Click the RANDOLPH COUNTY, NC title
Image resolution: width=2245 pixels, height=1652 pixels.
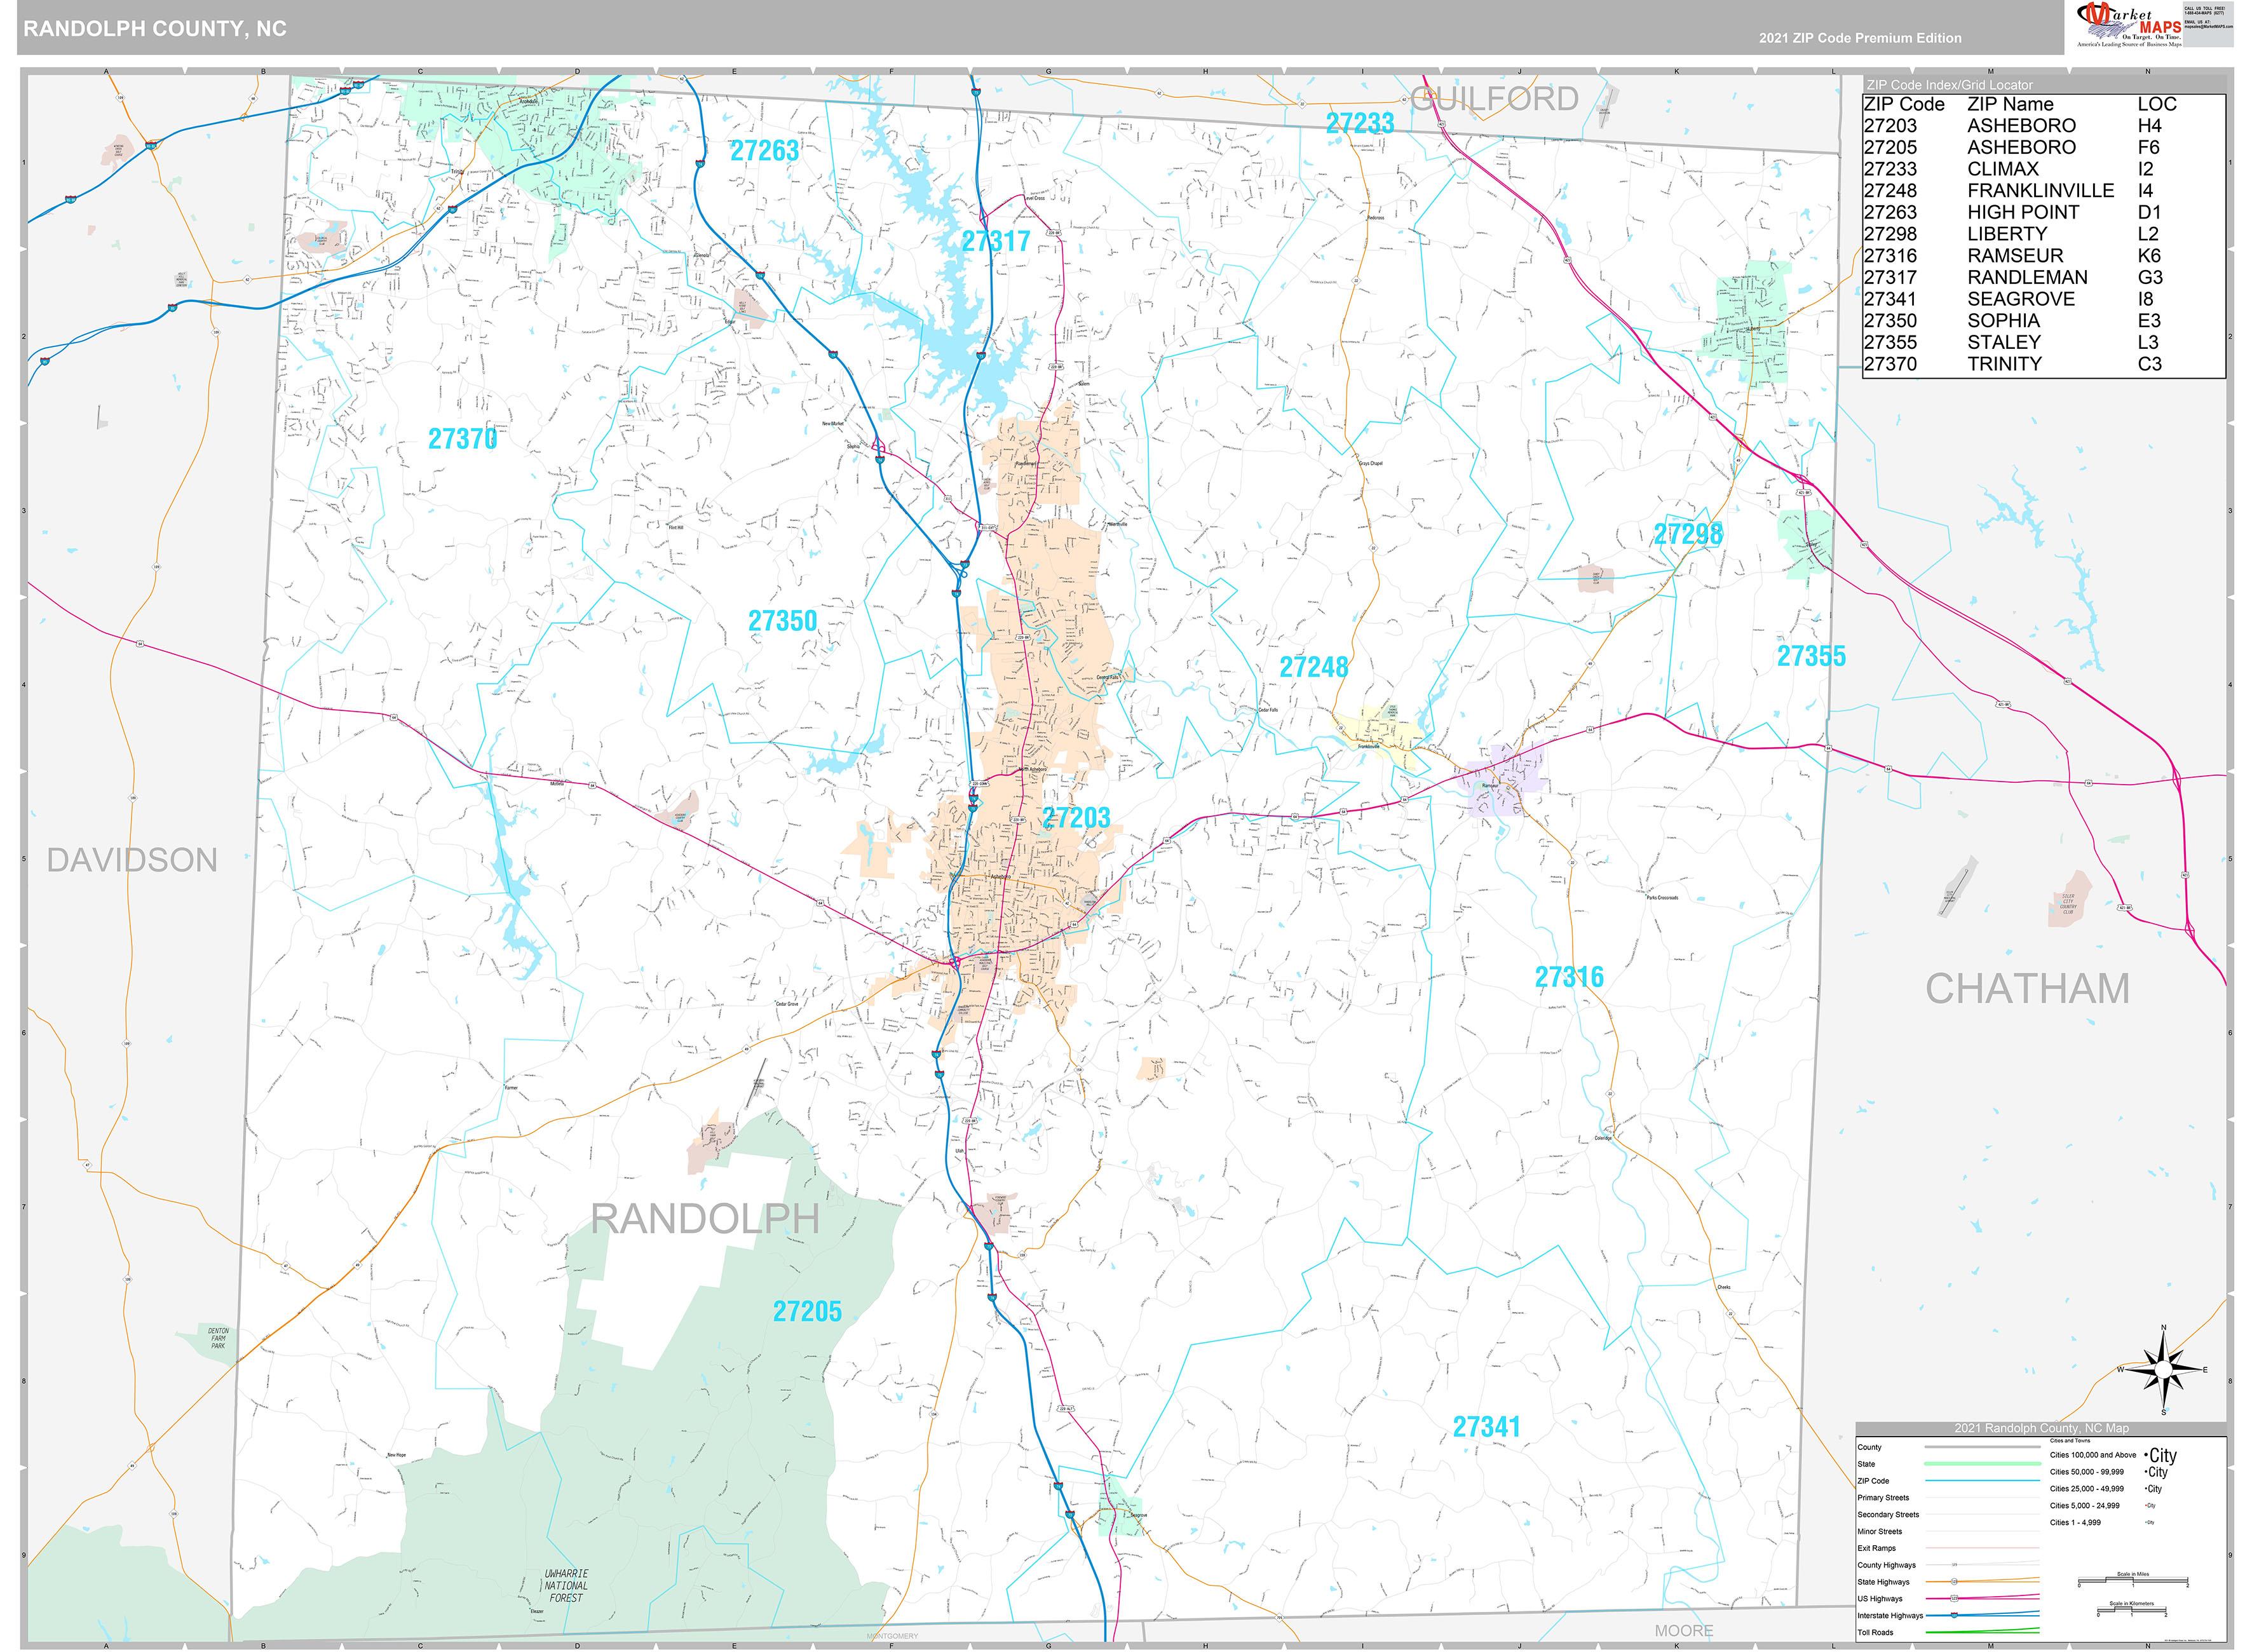pyautogui.click(x=155, y=29)
